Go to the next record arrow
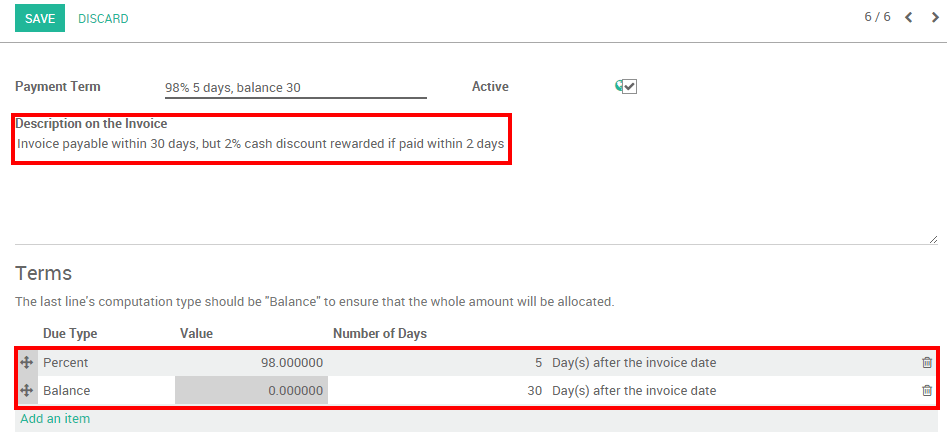Viewport: 947px width, 437px height. point(935,18)
